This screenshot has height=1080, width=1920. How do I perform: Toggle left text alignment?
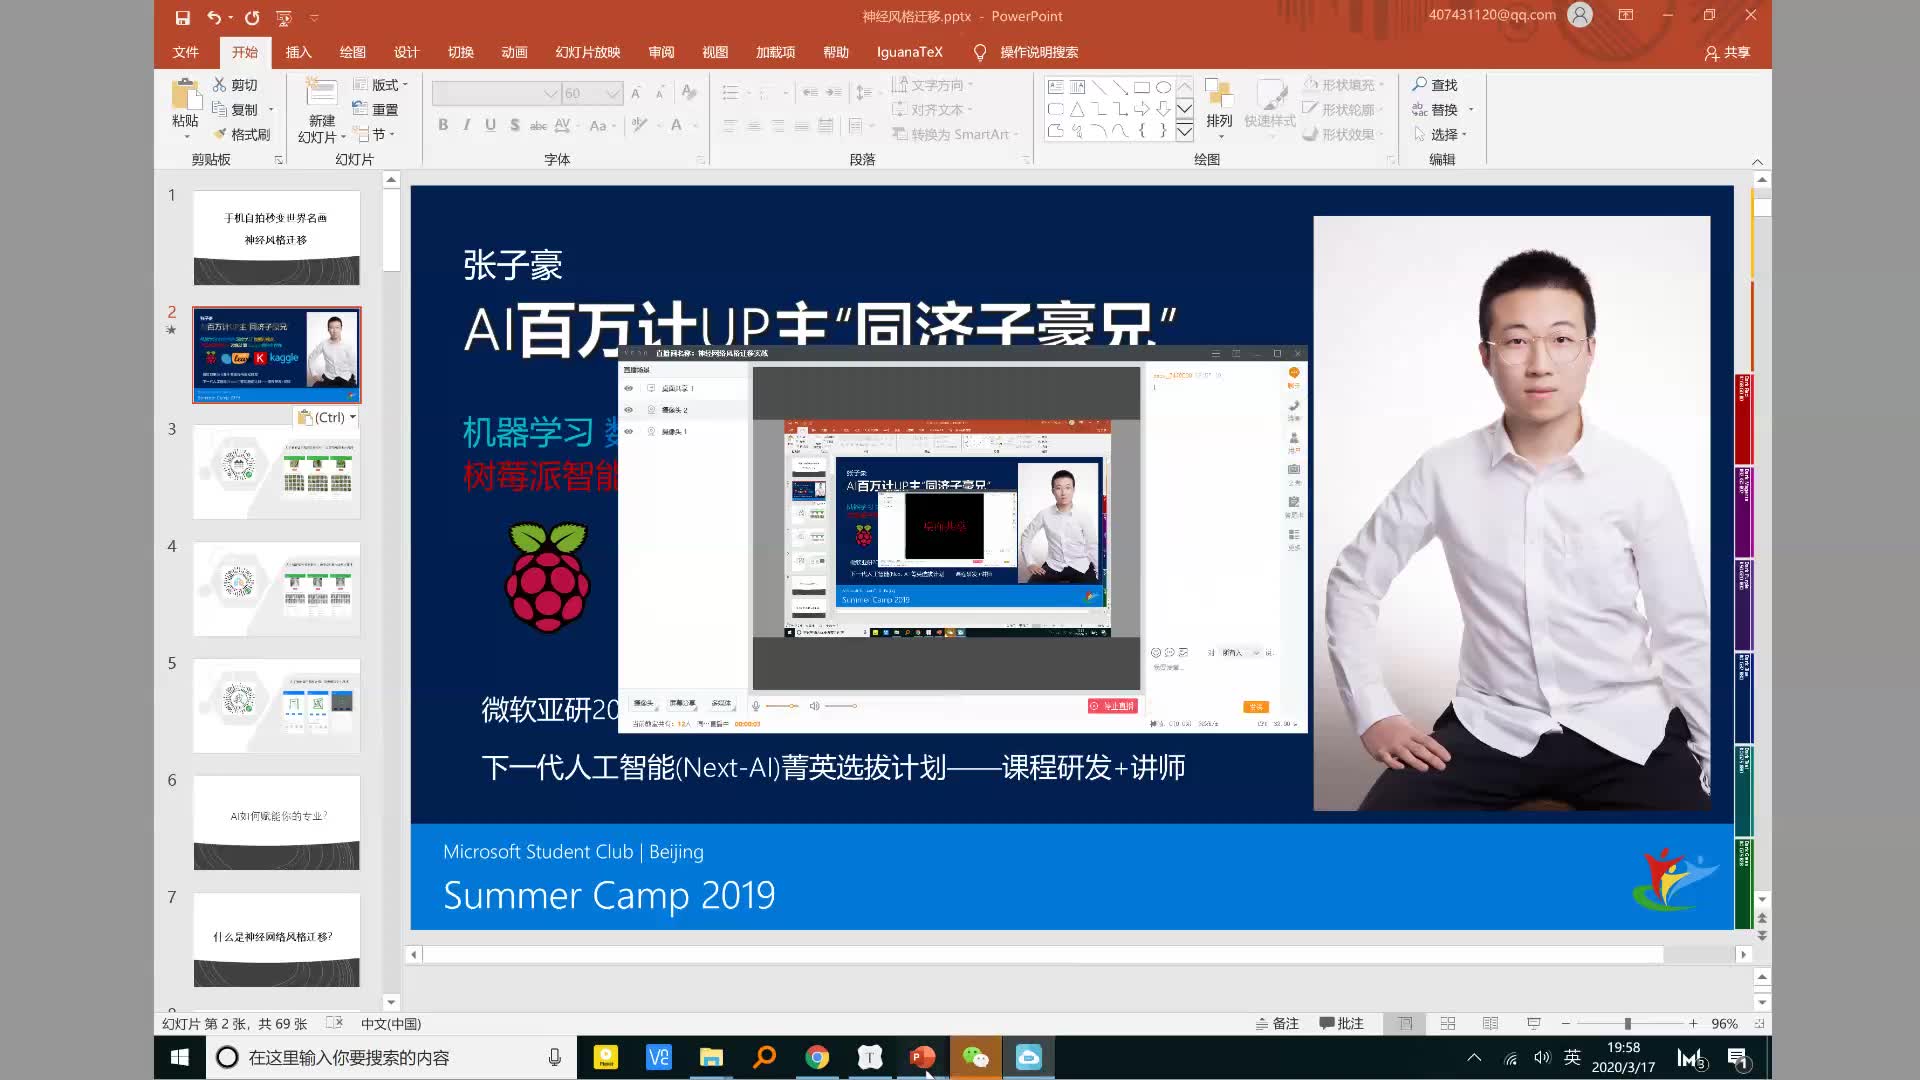coord(730,126)
